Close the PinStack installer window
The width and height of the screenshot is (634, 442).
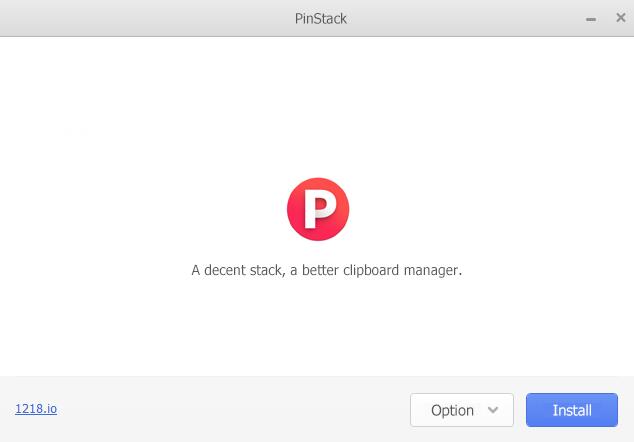pyautogui.click(x=620, y=18)
